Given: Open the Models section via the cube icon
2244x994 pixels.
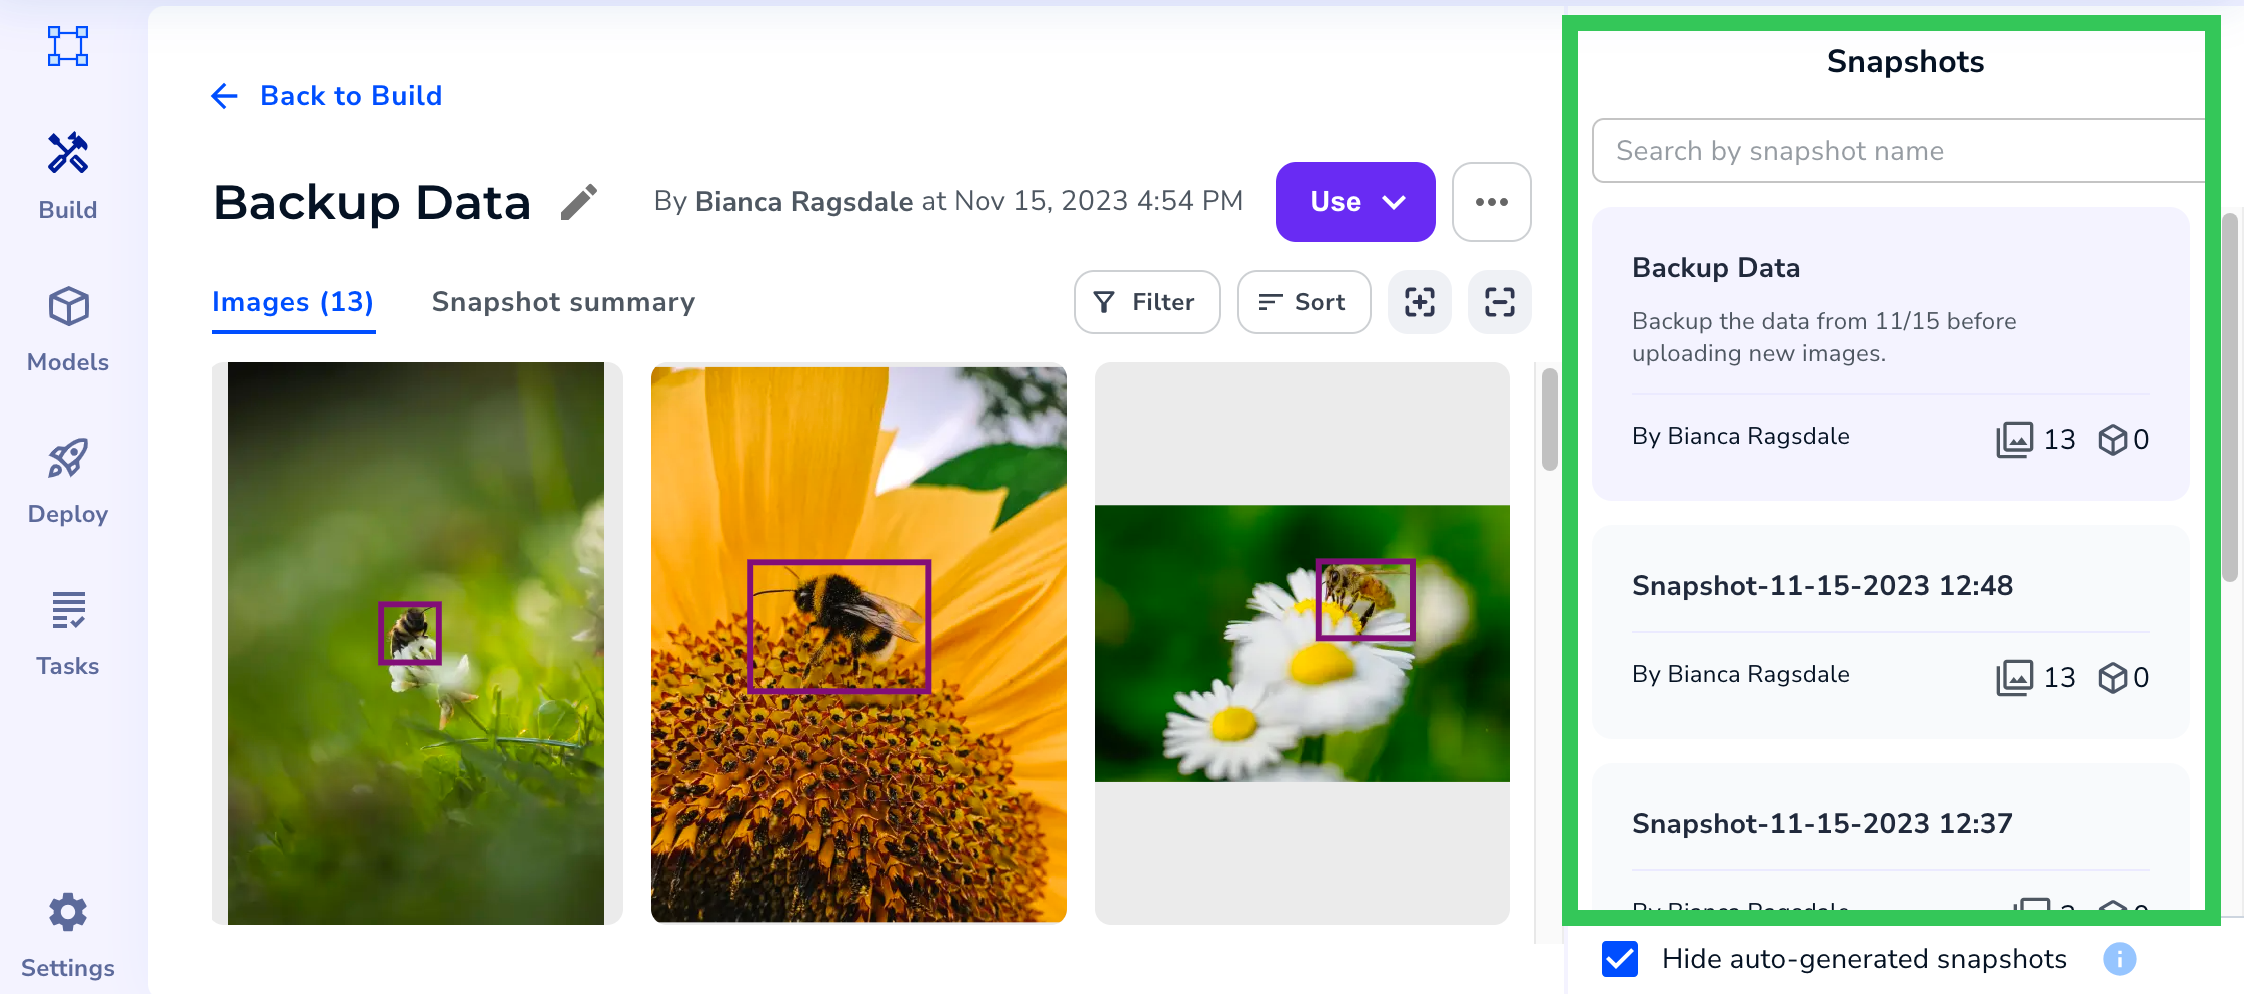Looking at the screenshot, I should coord(67,327).
